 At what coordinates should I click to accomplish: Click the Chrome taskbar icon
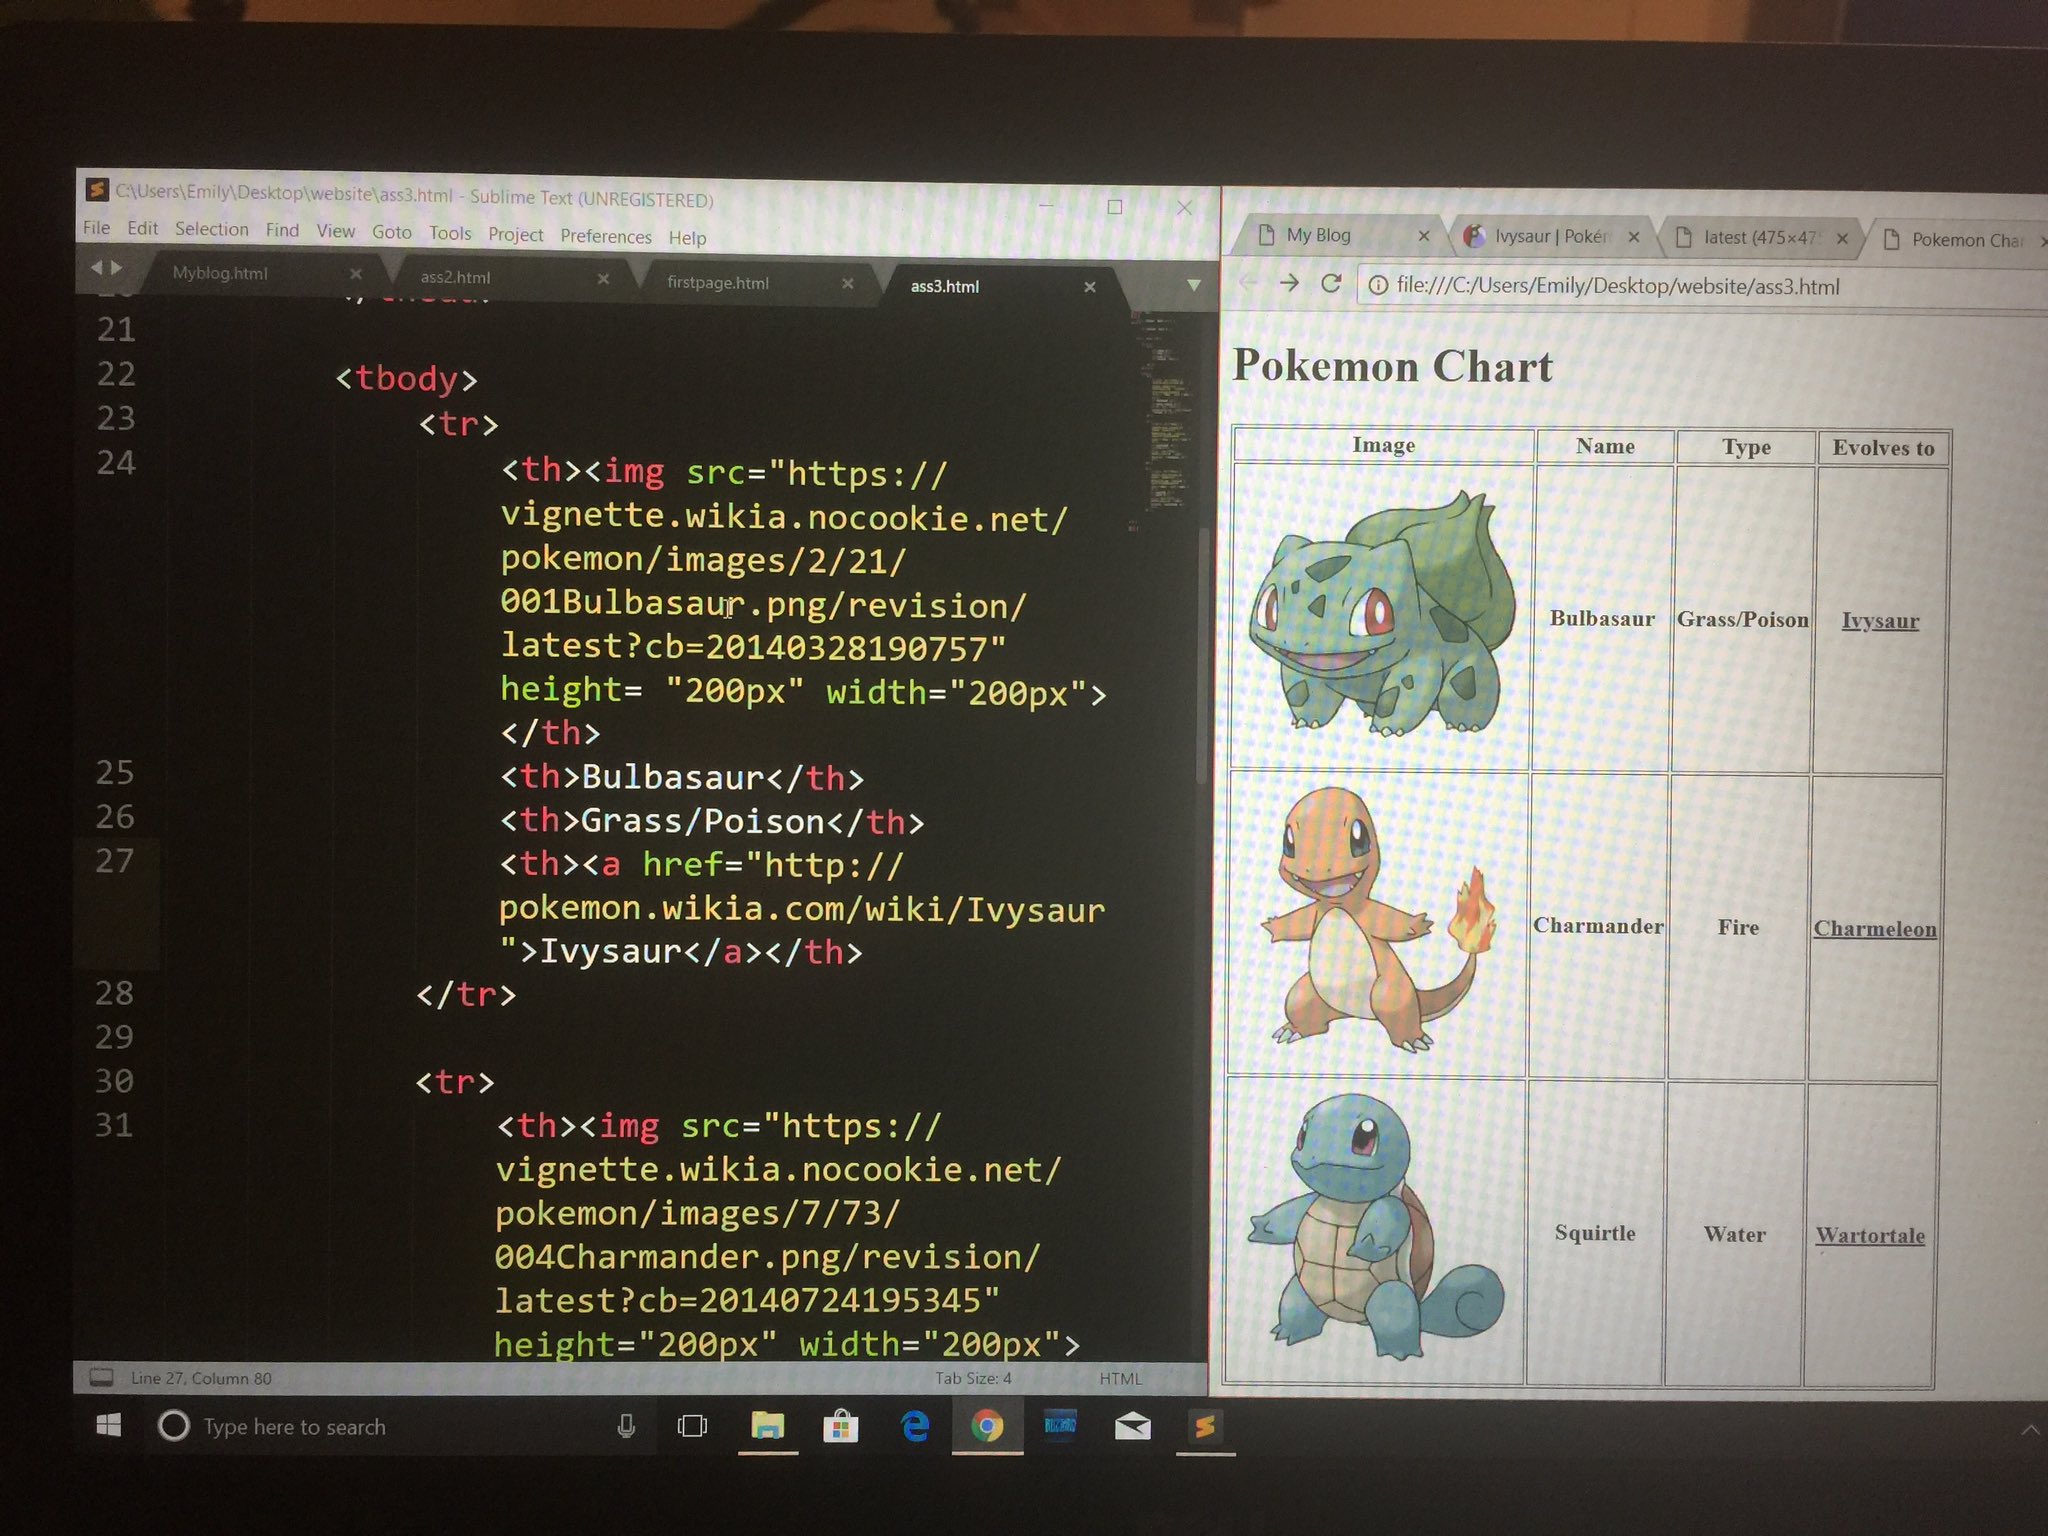[x=986, y=1426]
